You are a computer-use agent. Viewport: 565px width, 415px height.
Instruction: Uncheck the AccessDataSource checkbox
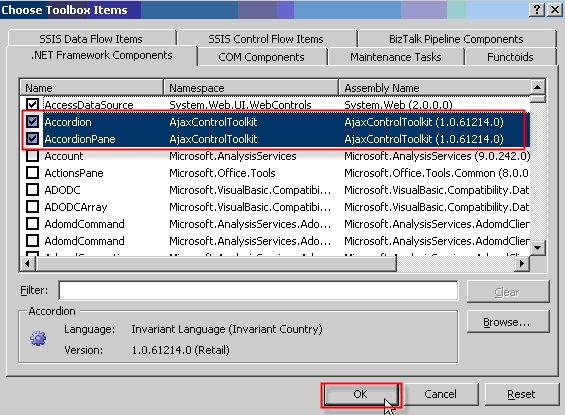pyautogui.click(x=32, y=104)
